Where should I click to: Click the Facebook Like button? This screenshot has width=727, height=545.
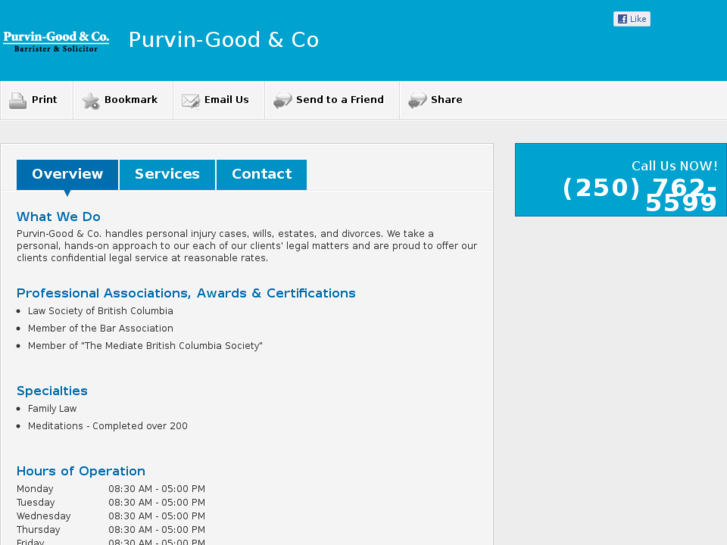click(x=631, y=19)
